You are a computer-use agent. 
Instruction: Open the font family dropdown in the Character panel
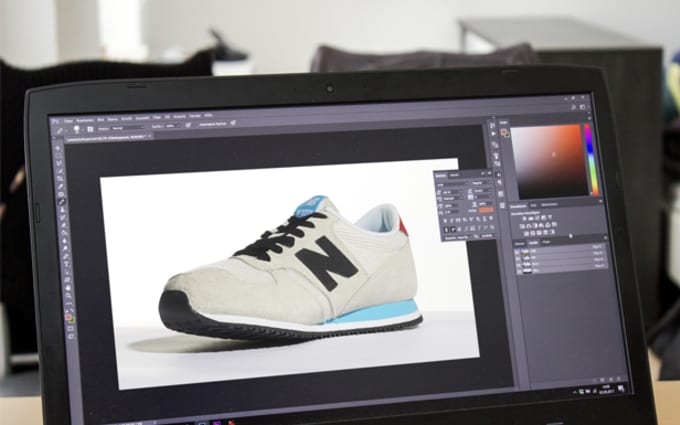[453, 184]
